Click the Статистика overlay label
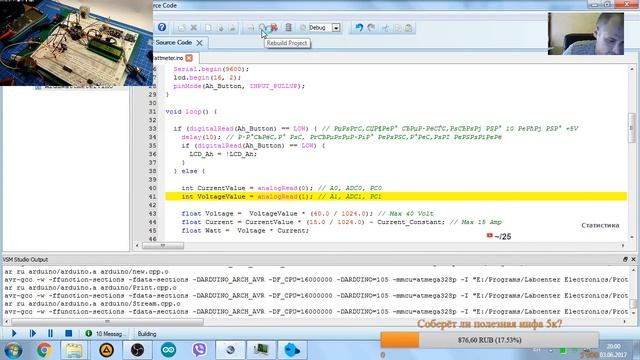 pos(600,225)
